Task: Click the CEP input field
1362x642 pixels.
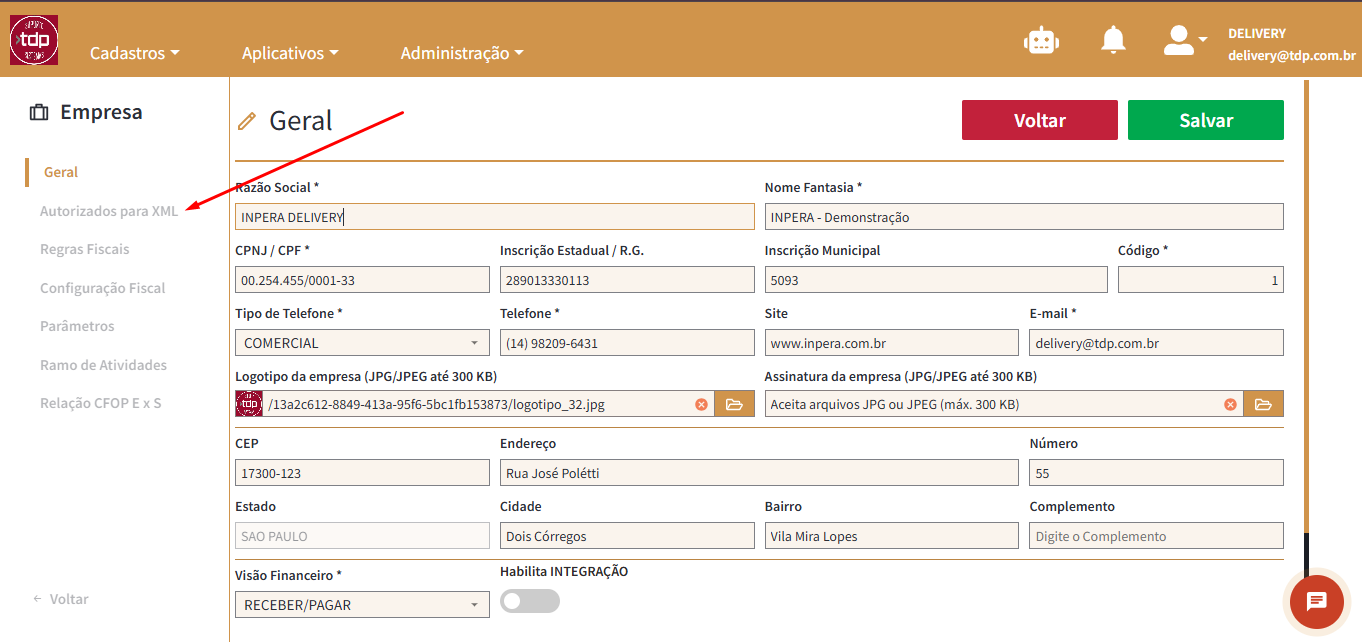Action: 362,473
